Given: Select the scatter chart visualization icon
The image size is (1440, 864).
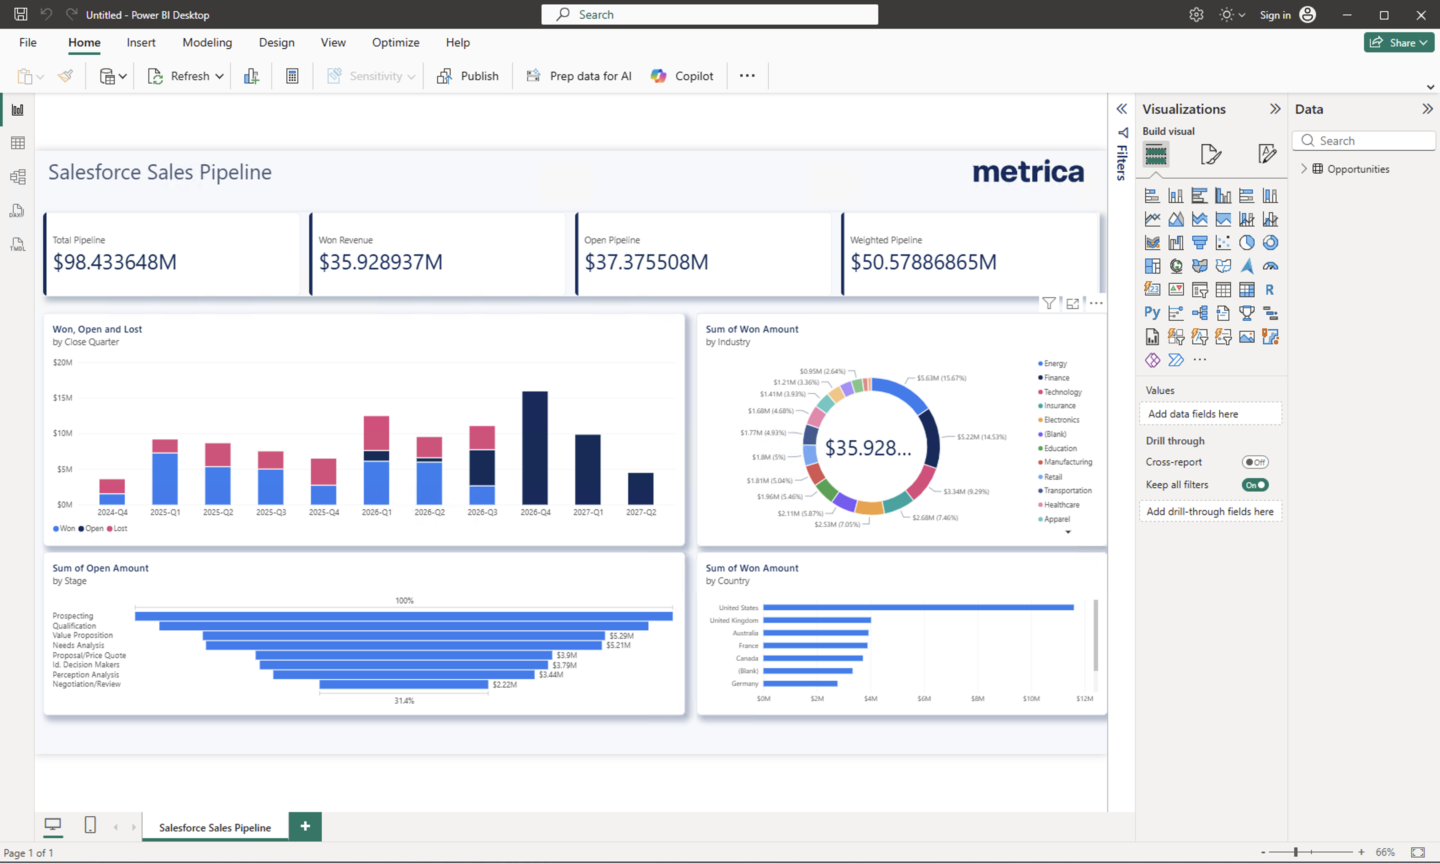Looking at the screenshot, I should click(x=1223, y=243).
